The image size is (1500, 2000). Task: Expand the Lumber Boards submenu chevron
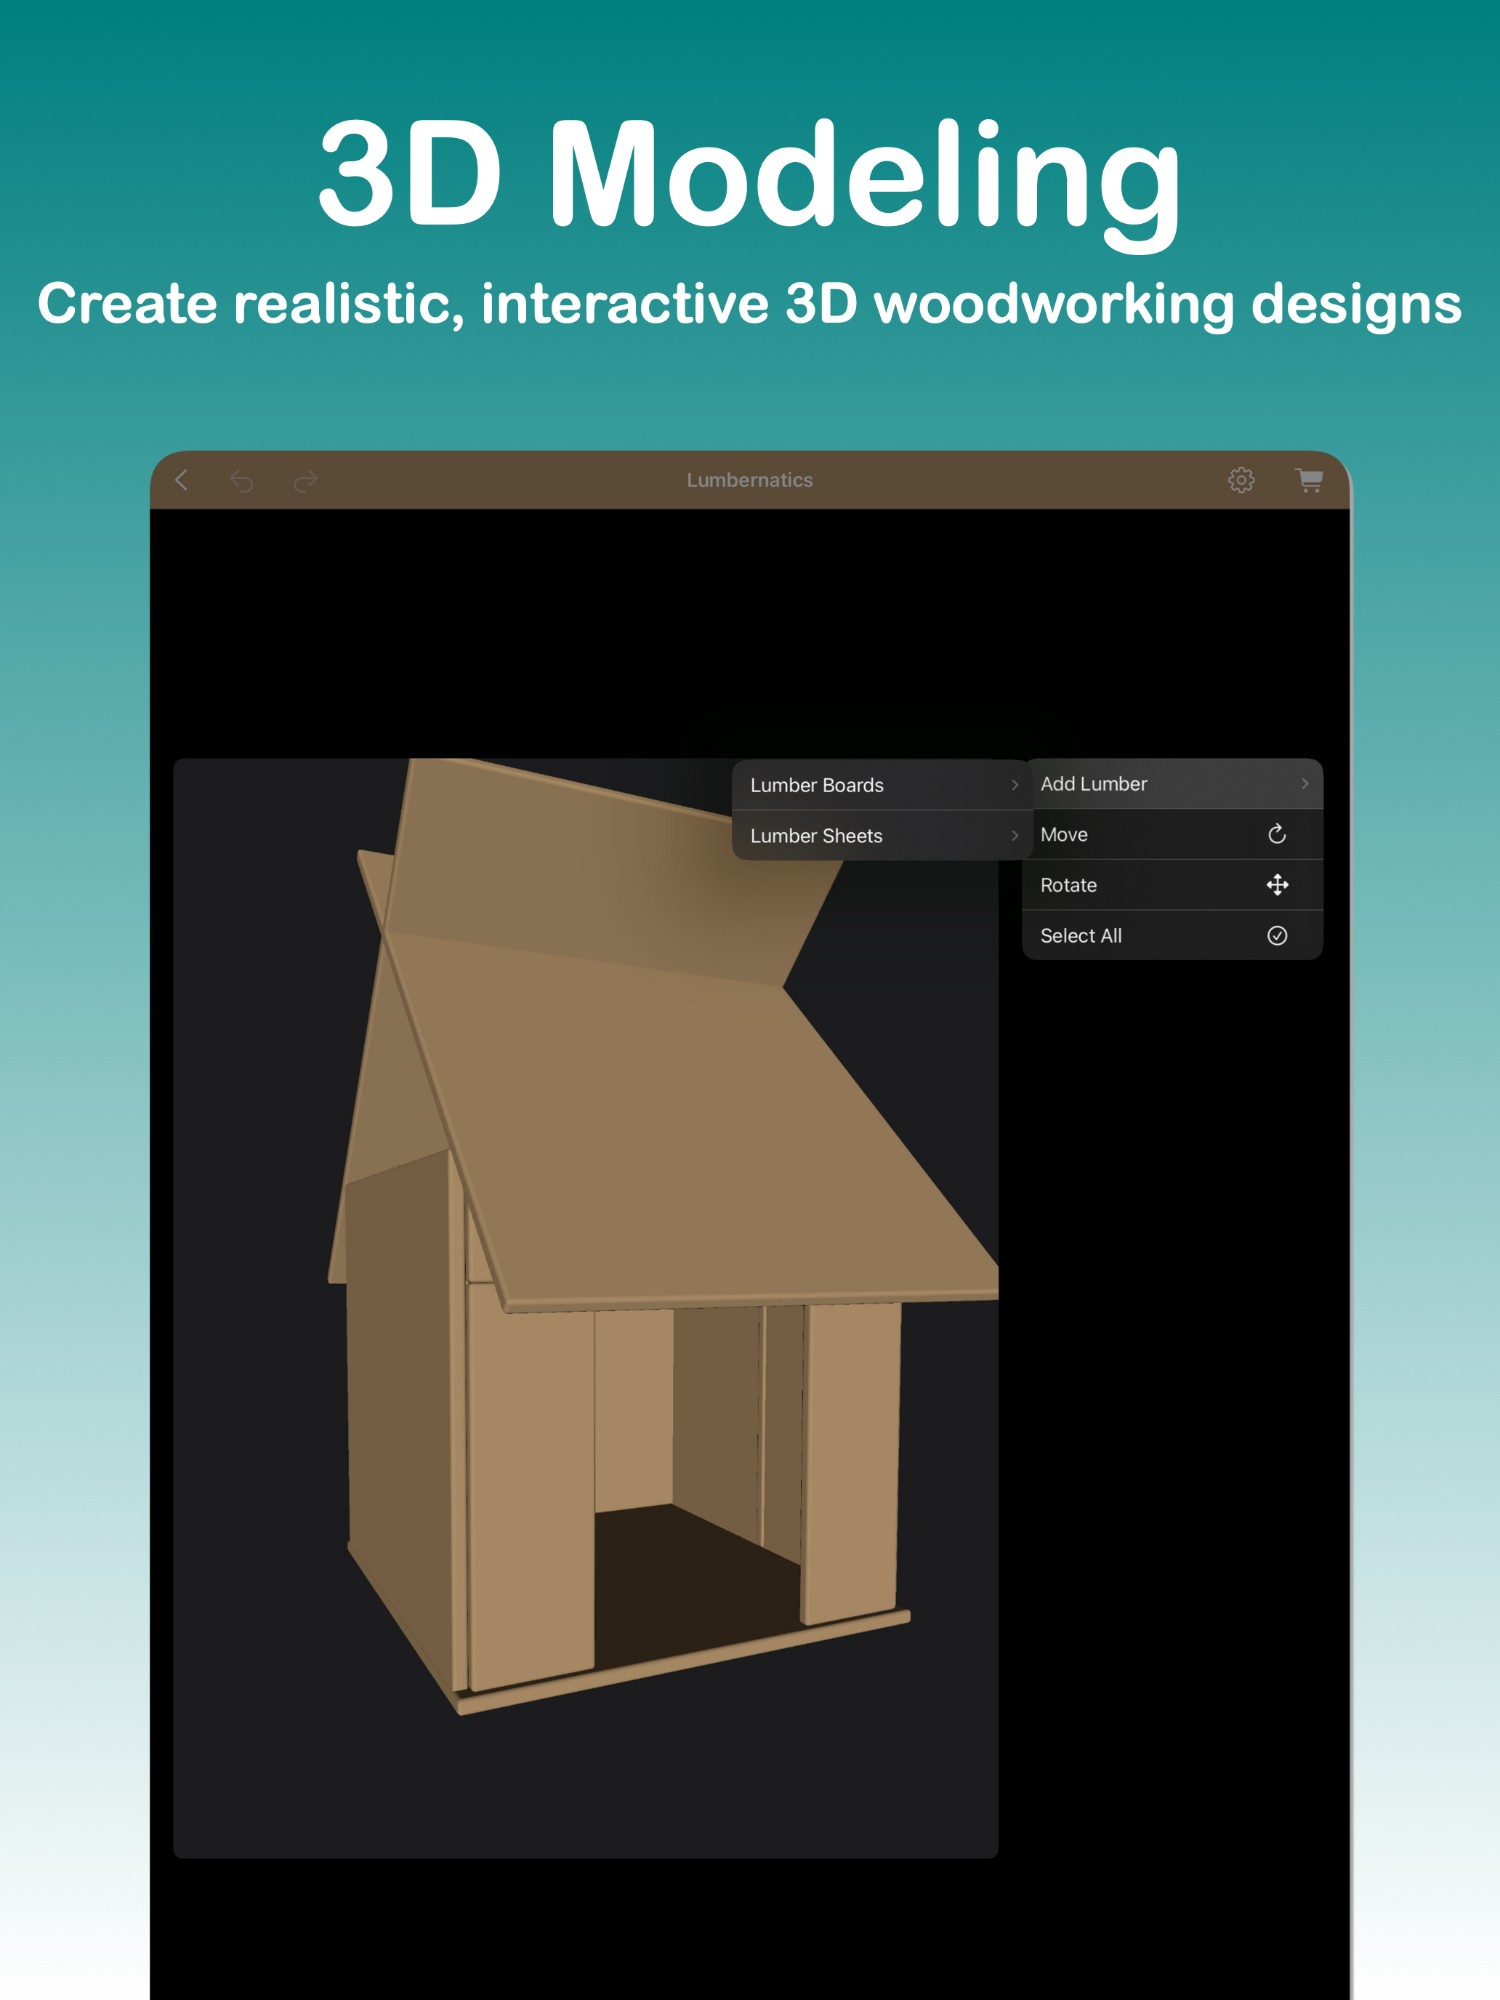click(x=1014, y=785)
